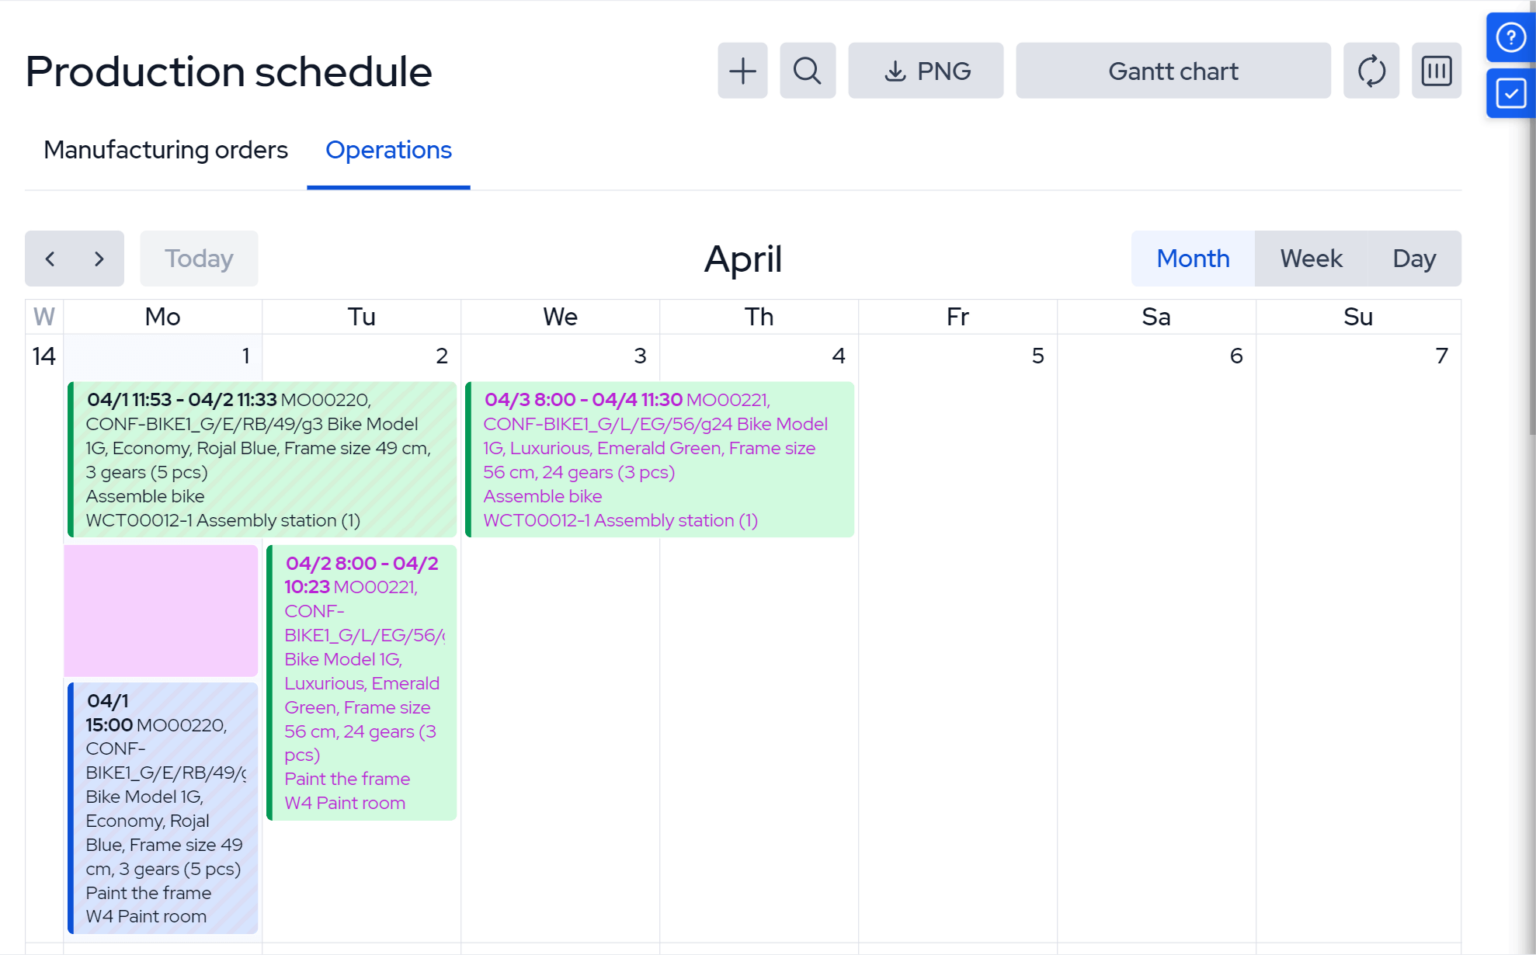
Task: Open the help question mark icon
Action: [x=1510, y=38]
